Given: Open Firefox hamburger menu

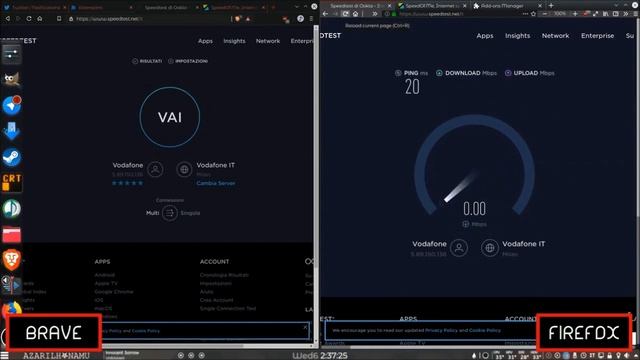Looking at the screenshot, I should (635, 13).
